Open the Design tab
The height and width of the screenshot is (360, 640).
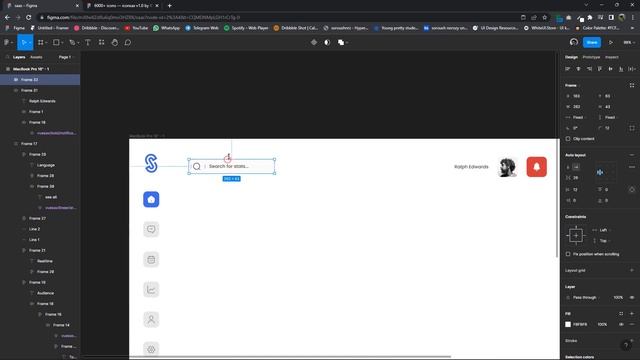click(571, 57)
